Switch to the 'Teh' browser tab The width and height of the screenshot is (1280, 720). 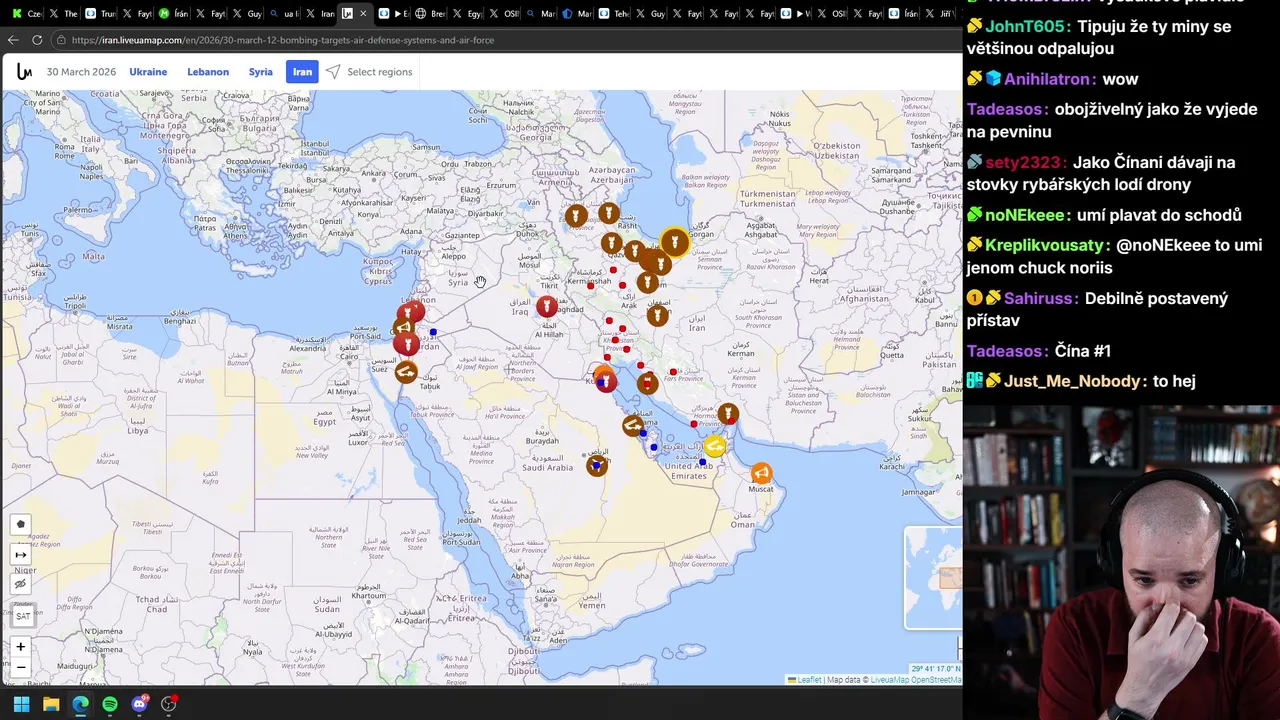coord(616,14)
